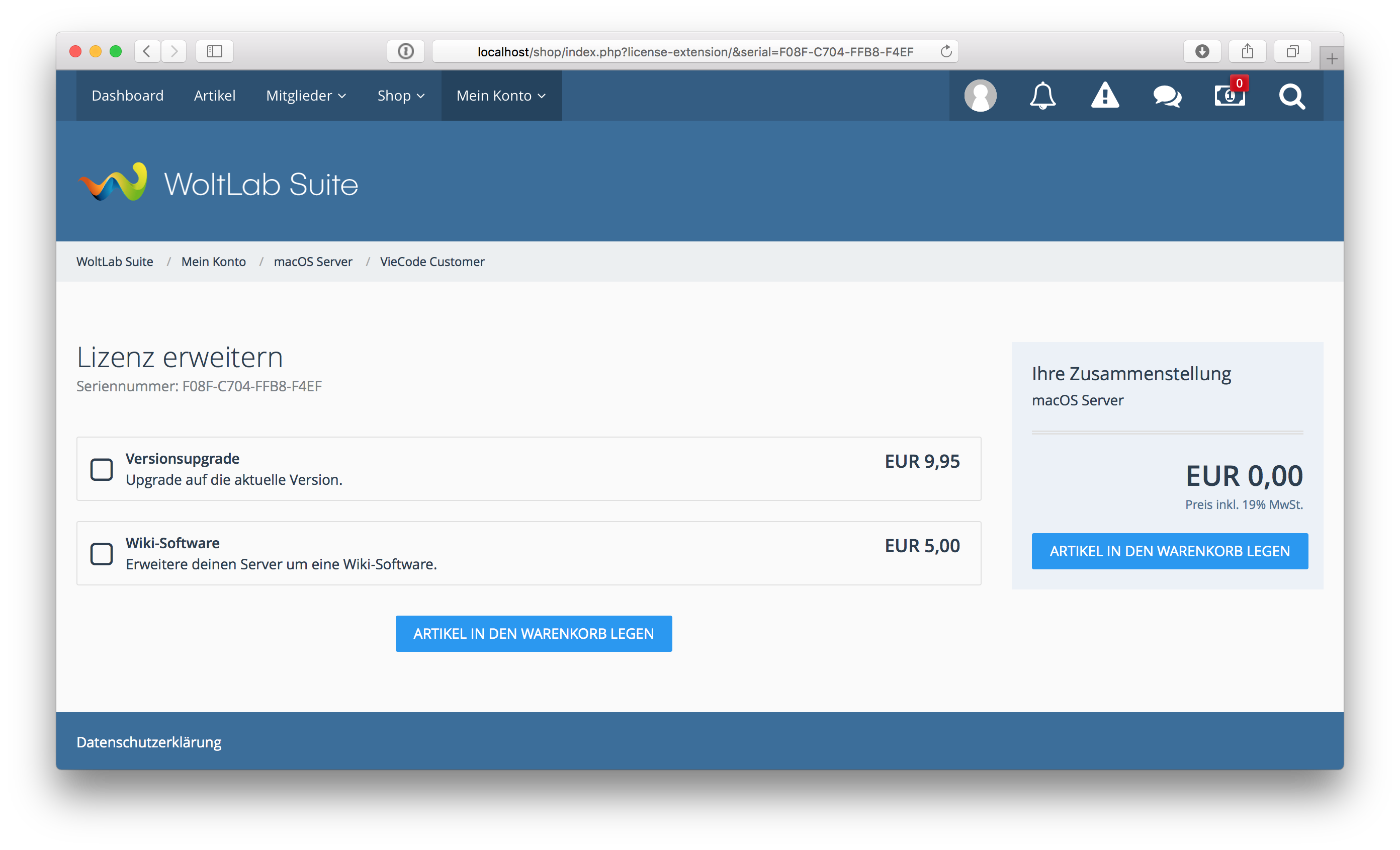
Task: Open the conversations speech bubble icon
Action: [x=1167, y=96]
